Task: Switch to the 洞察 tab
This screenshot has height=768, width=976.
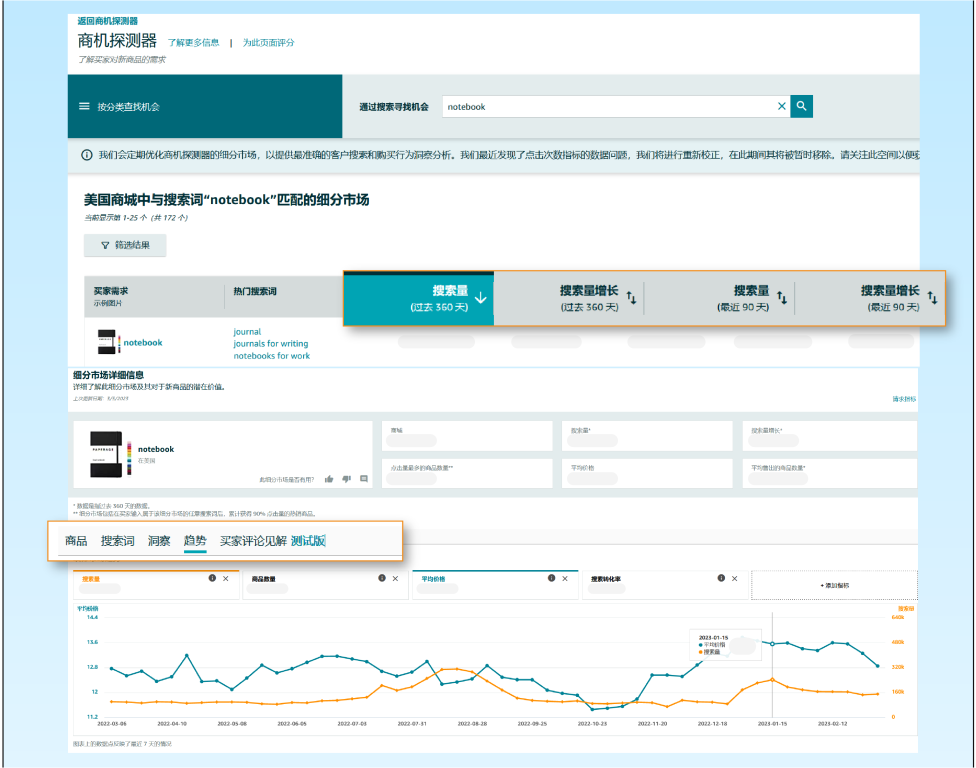Action: pyautogui.click(x=159, y=541)
